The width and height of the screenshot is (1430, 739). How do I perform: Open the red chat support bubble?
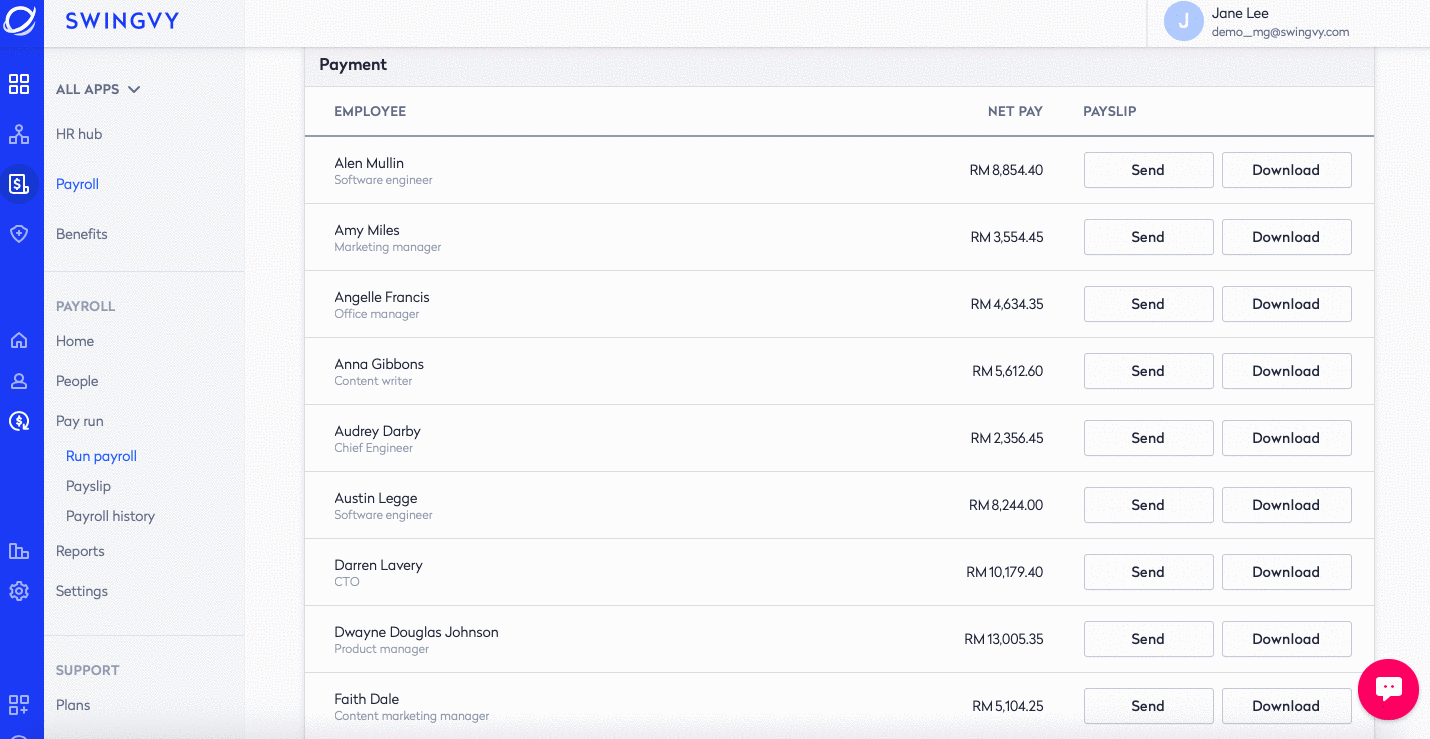tap(1388, 689)
